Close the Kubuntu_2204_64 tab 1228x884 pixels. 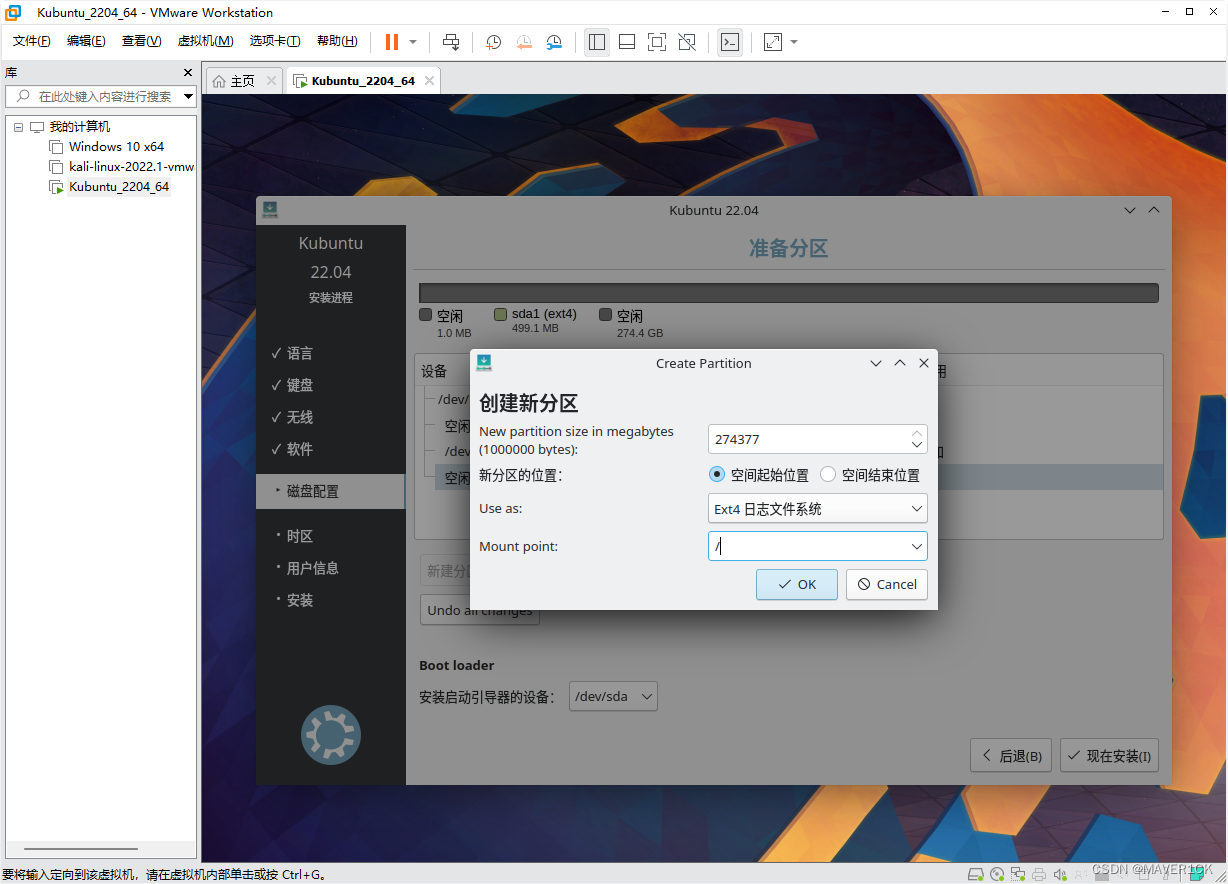pyautogui.click(x=429, y=81)
